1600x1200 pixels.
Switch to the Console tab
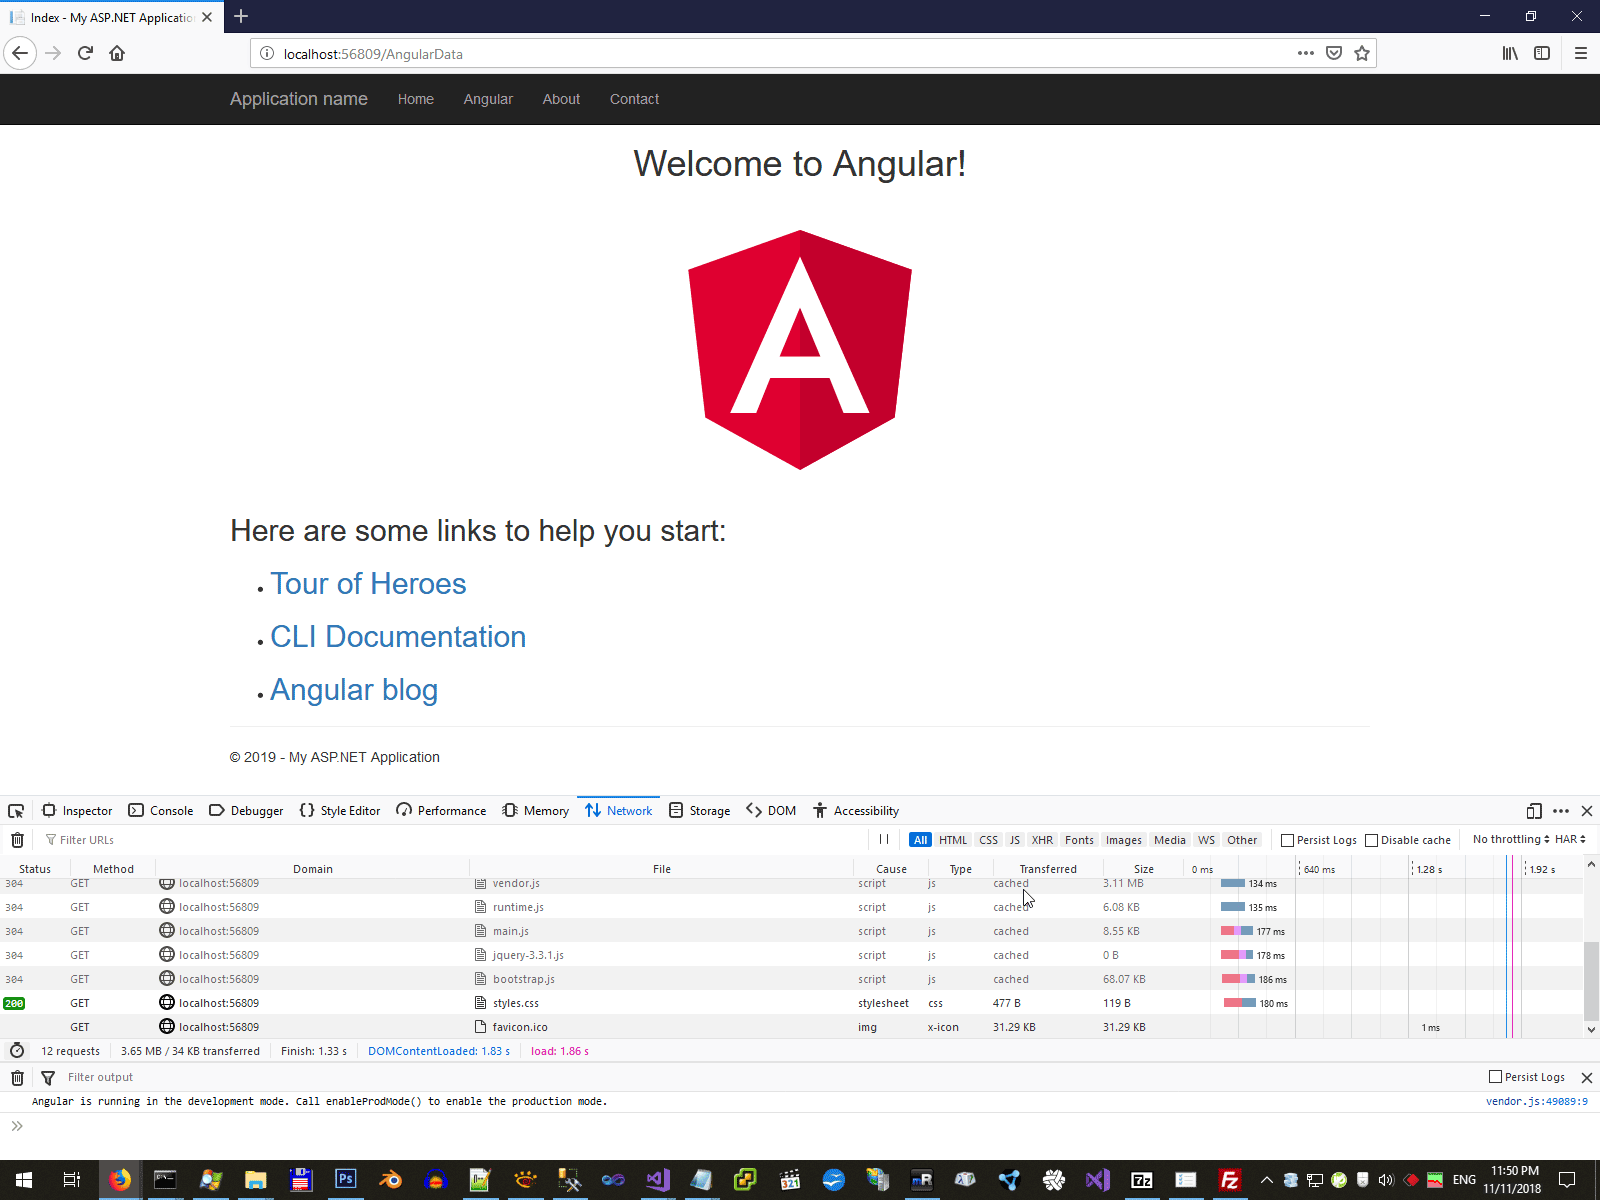point(161,811)
